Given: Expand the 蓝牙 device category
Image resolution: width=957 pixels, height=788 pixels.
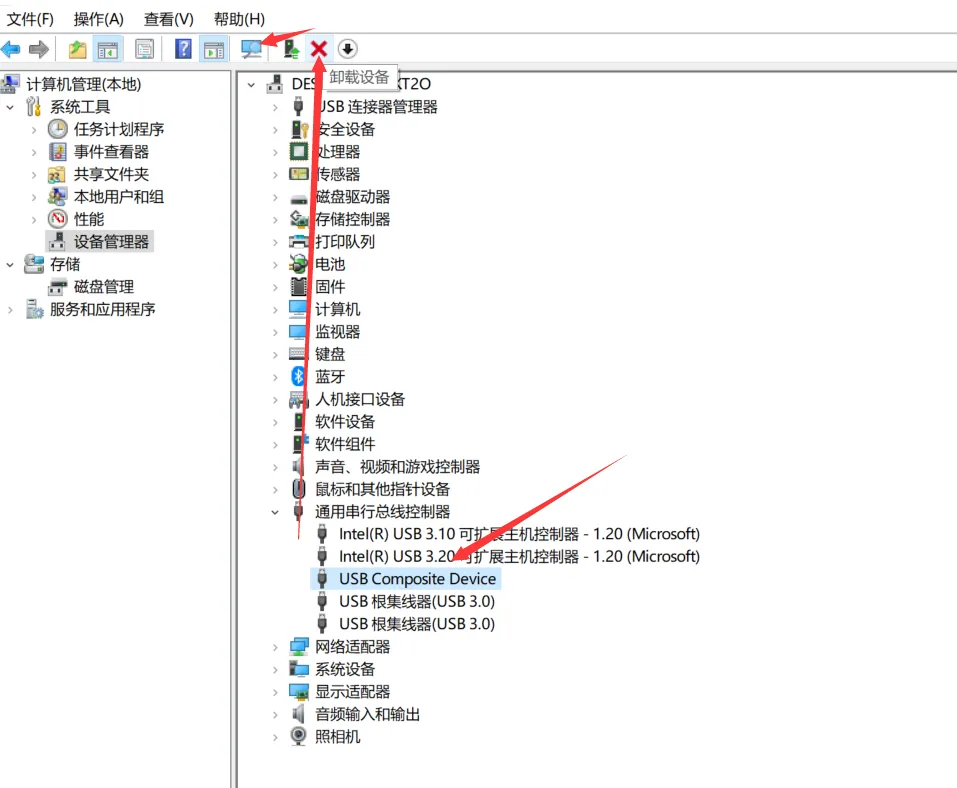Looking at the screenshot, I should pyautogui.click(x=275, y=377).
